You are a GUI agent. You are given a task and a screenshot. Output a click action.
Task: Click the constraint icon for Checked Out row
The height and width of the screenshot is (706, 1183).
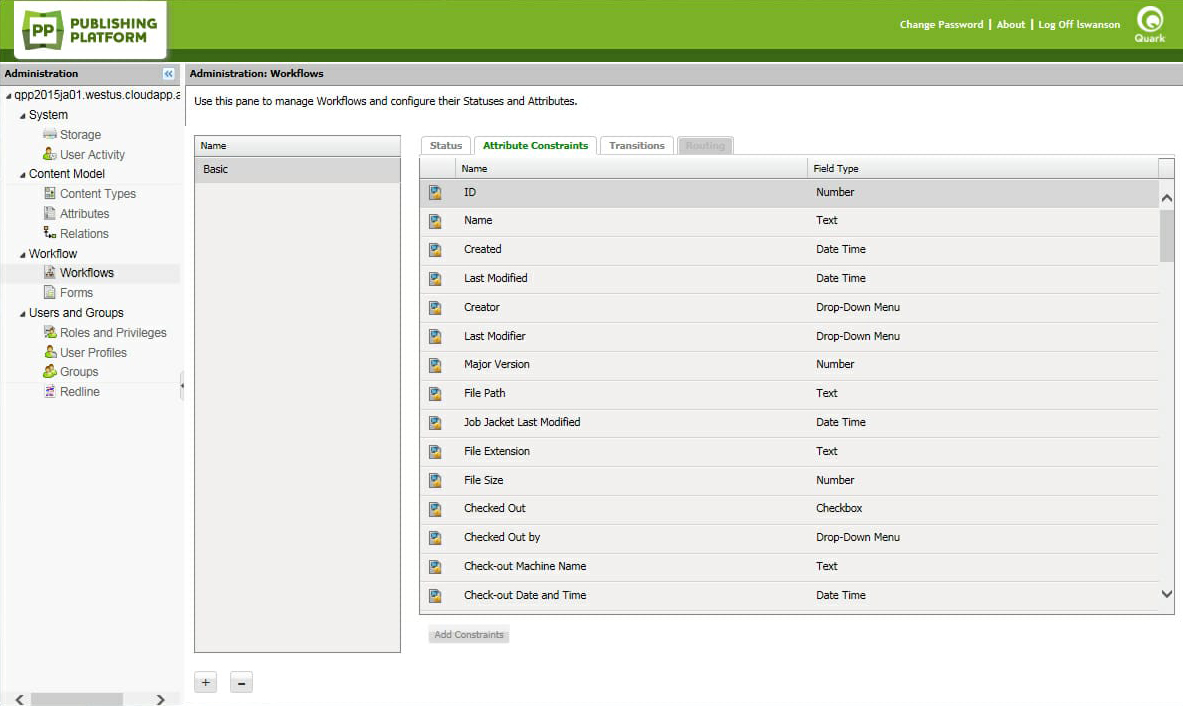click(x=435, y=509)
